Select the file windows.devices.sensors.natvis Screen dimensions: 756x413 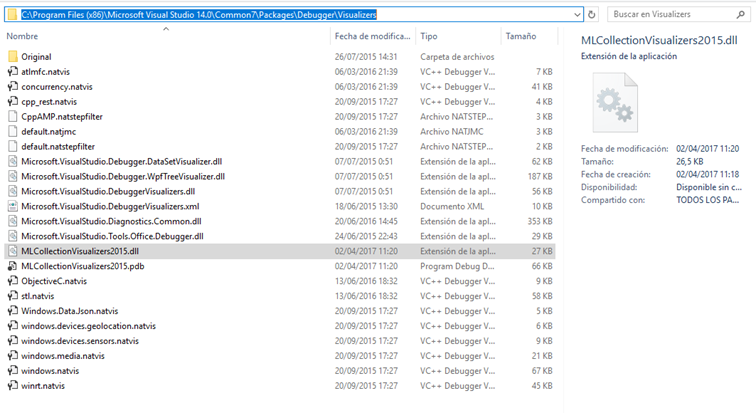coord(80,340)
